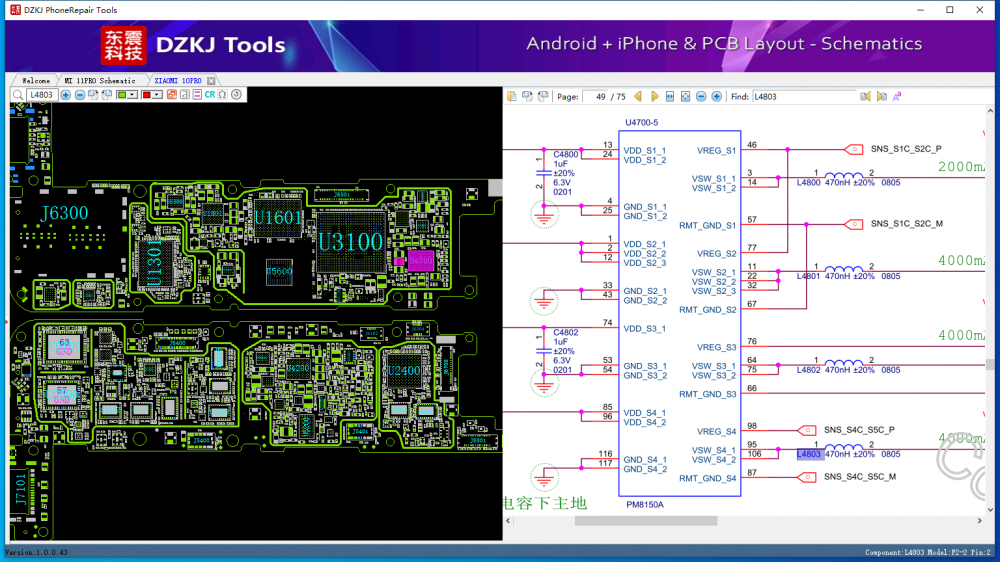Click the schematic scroll down arrow
The width and height of the screenshot is (1000, 562).
(x=990, y=510)
